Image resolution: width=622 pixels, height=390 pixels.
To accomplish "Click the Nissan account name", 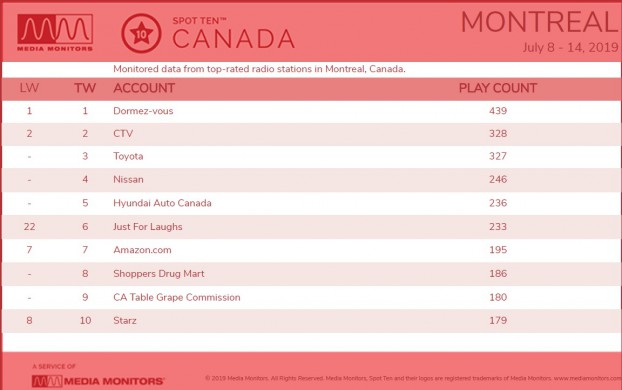I will (128, 179).
